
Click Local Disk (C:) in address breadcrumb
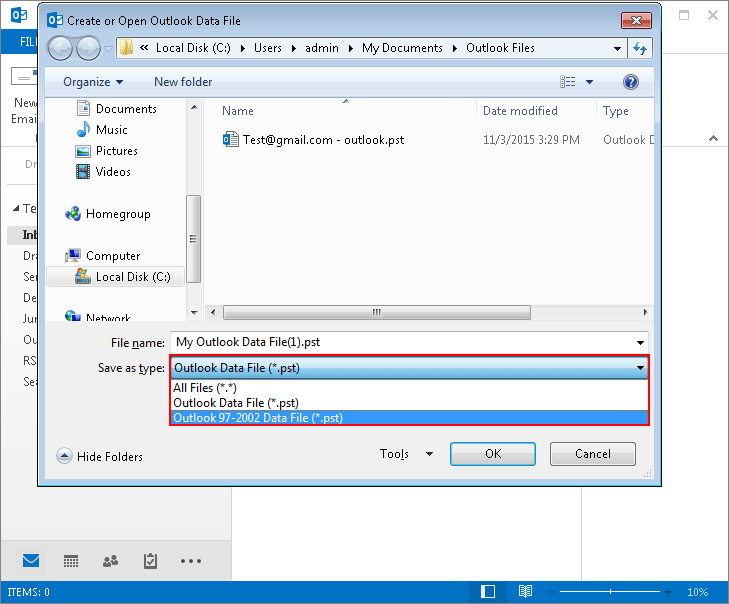pyautogui.click(x=193, y=48)
